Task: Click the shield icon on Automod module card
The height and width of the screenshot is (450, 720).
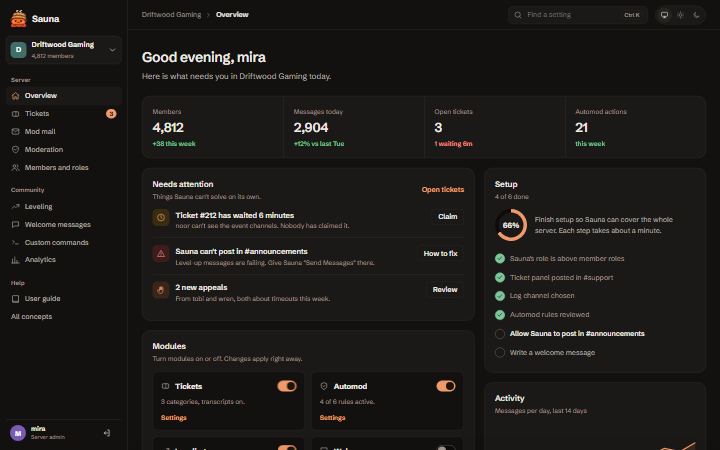Action: tap(324, 386)
